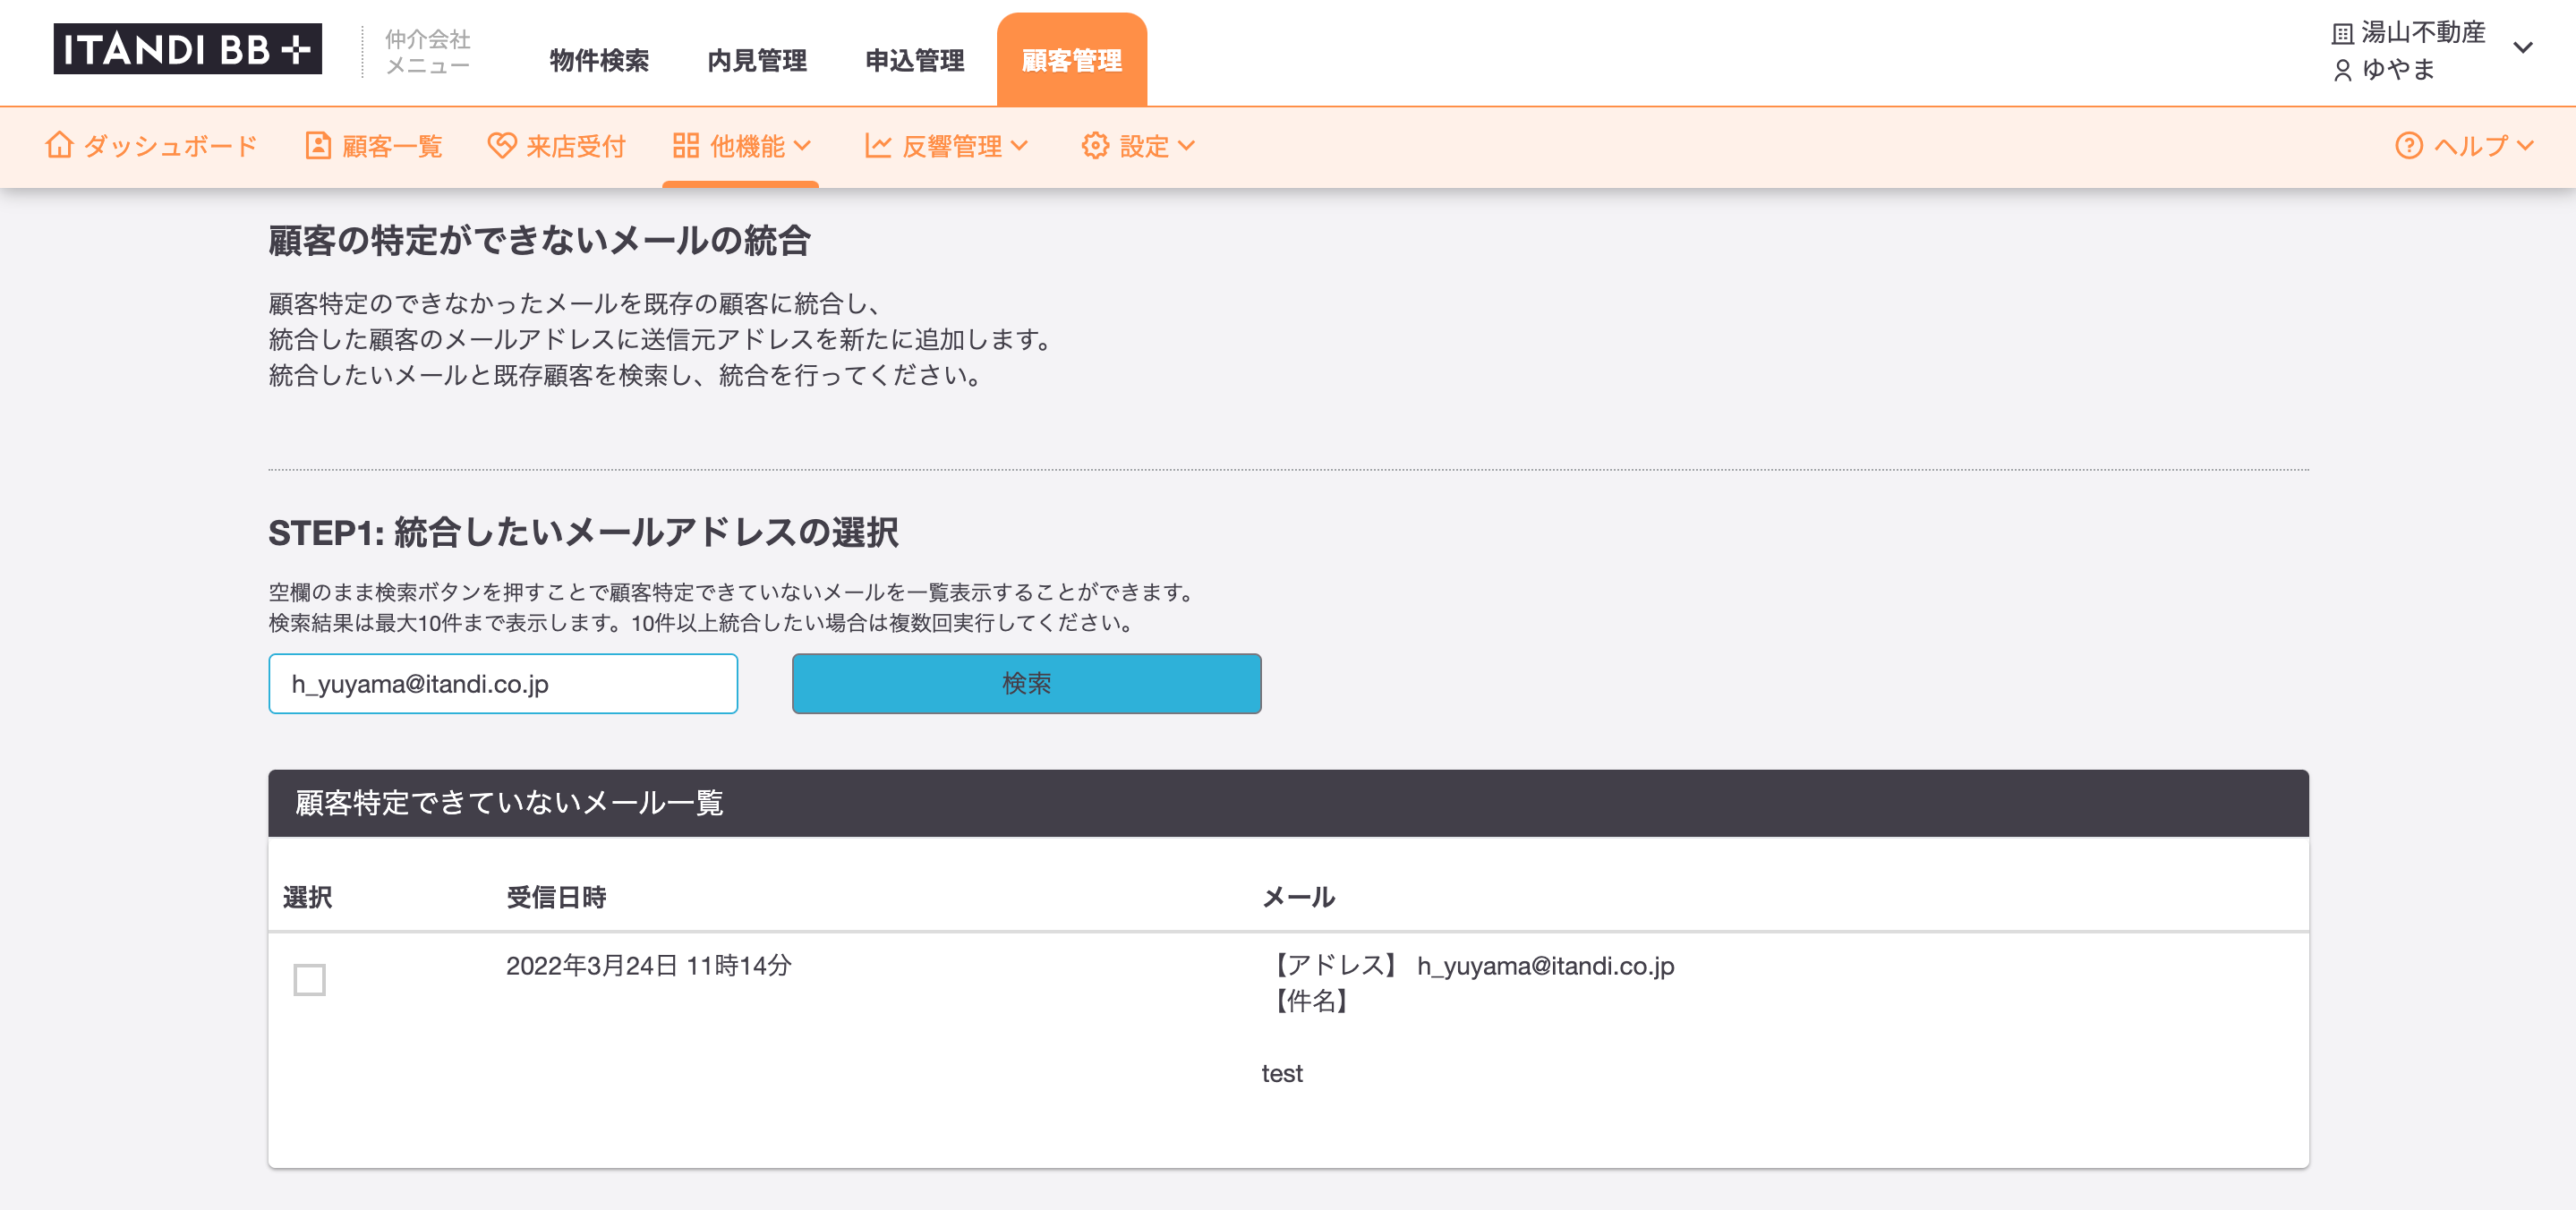Click the 湯山不動産 company name

coord(2423,33)
